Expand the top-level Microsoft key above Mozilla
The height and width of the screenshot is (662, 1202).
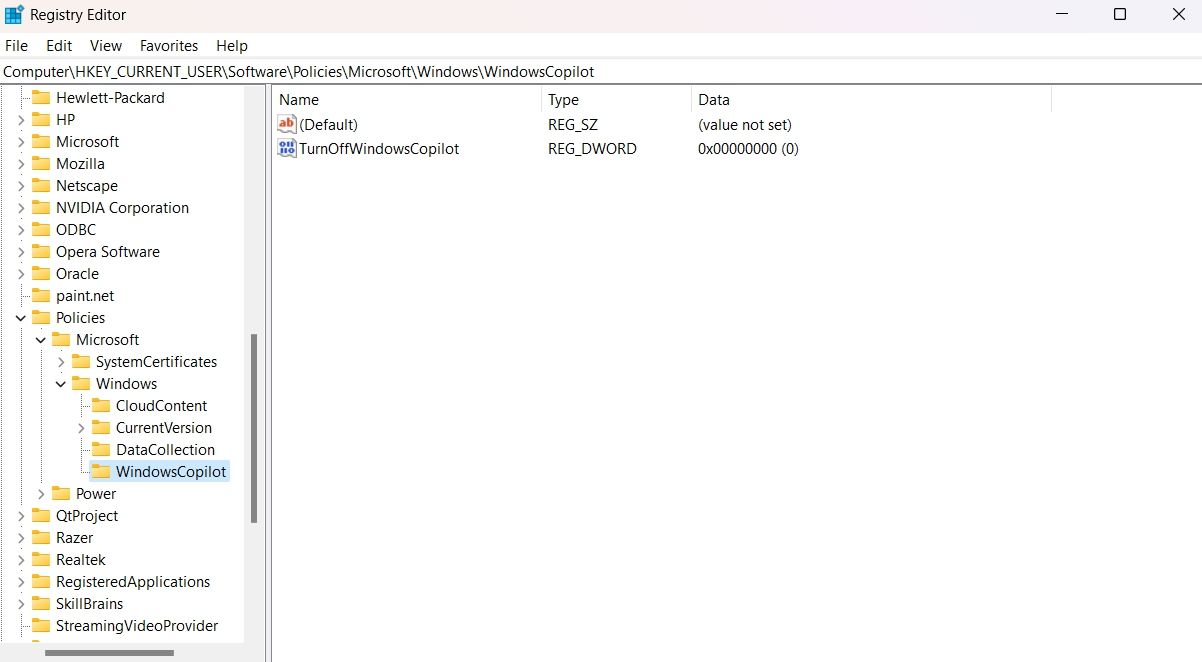pyautogui.click(x=21, y=142)
